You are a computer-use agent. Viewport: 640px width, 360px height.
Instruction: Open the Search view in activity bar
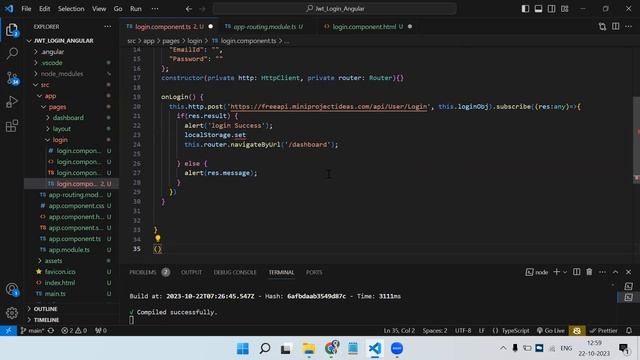12,53
